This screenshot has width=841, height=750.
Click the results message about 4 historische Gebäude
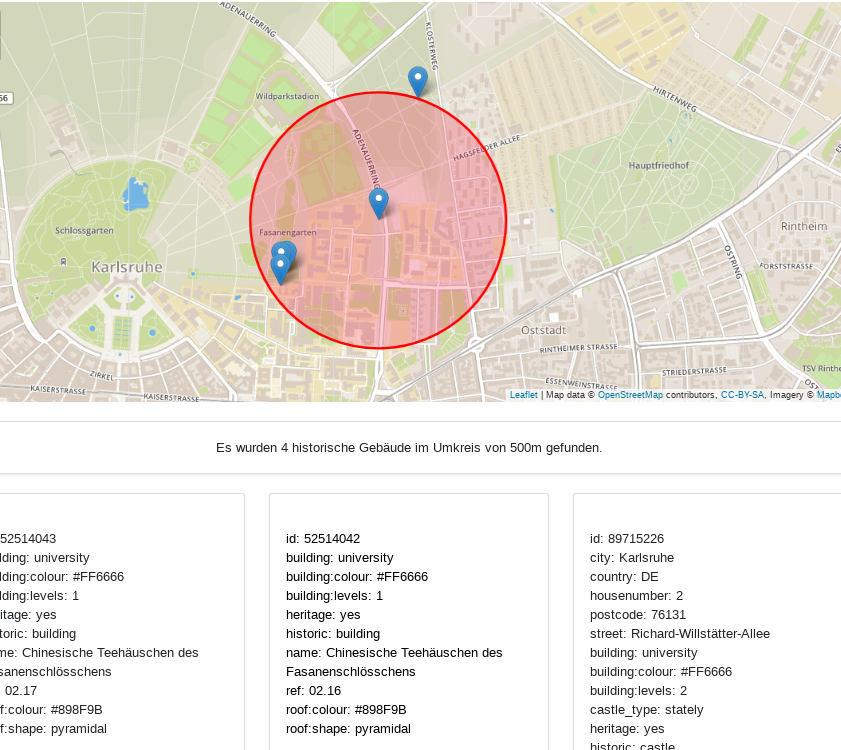coord(409,447)
